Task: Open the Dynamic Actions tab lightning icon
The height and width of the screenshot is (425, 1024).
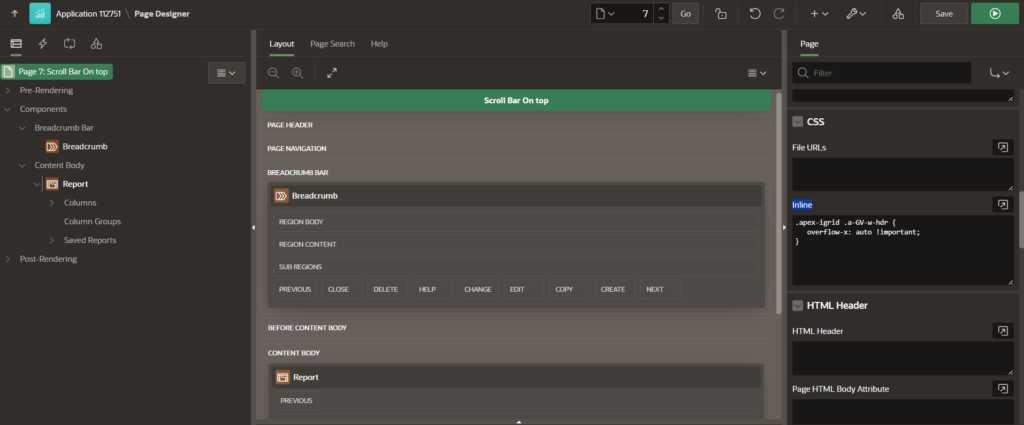Action: pos(43,44)
